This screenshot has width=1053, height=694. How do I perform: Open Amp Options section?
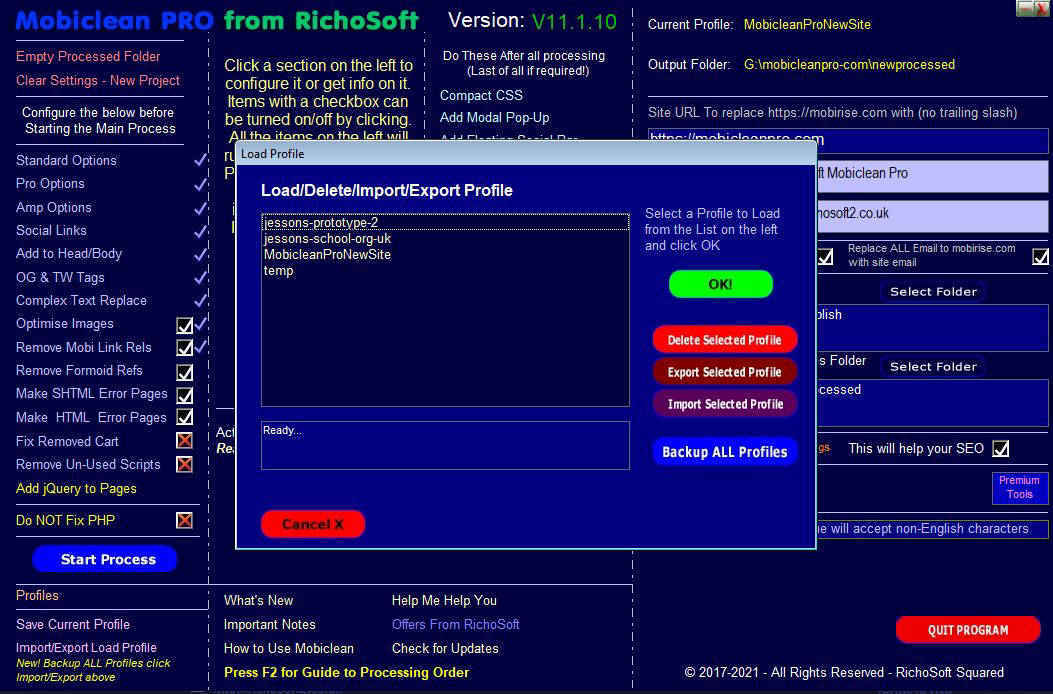(54, 208)
